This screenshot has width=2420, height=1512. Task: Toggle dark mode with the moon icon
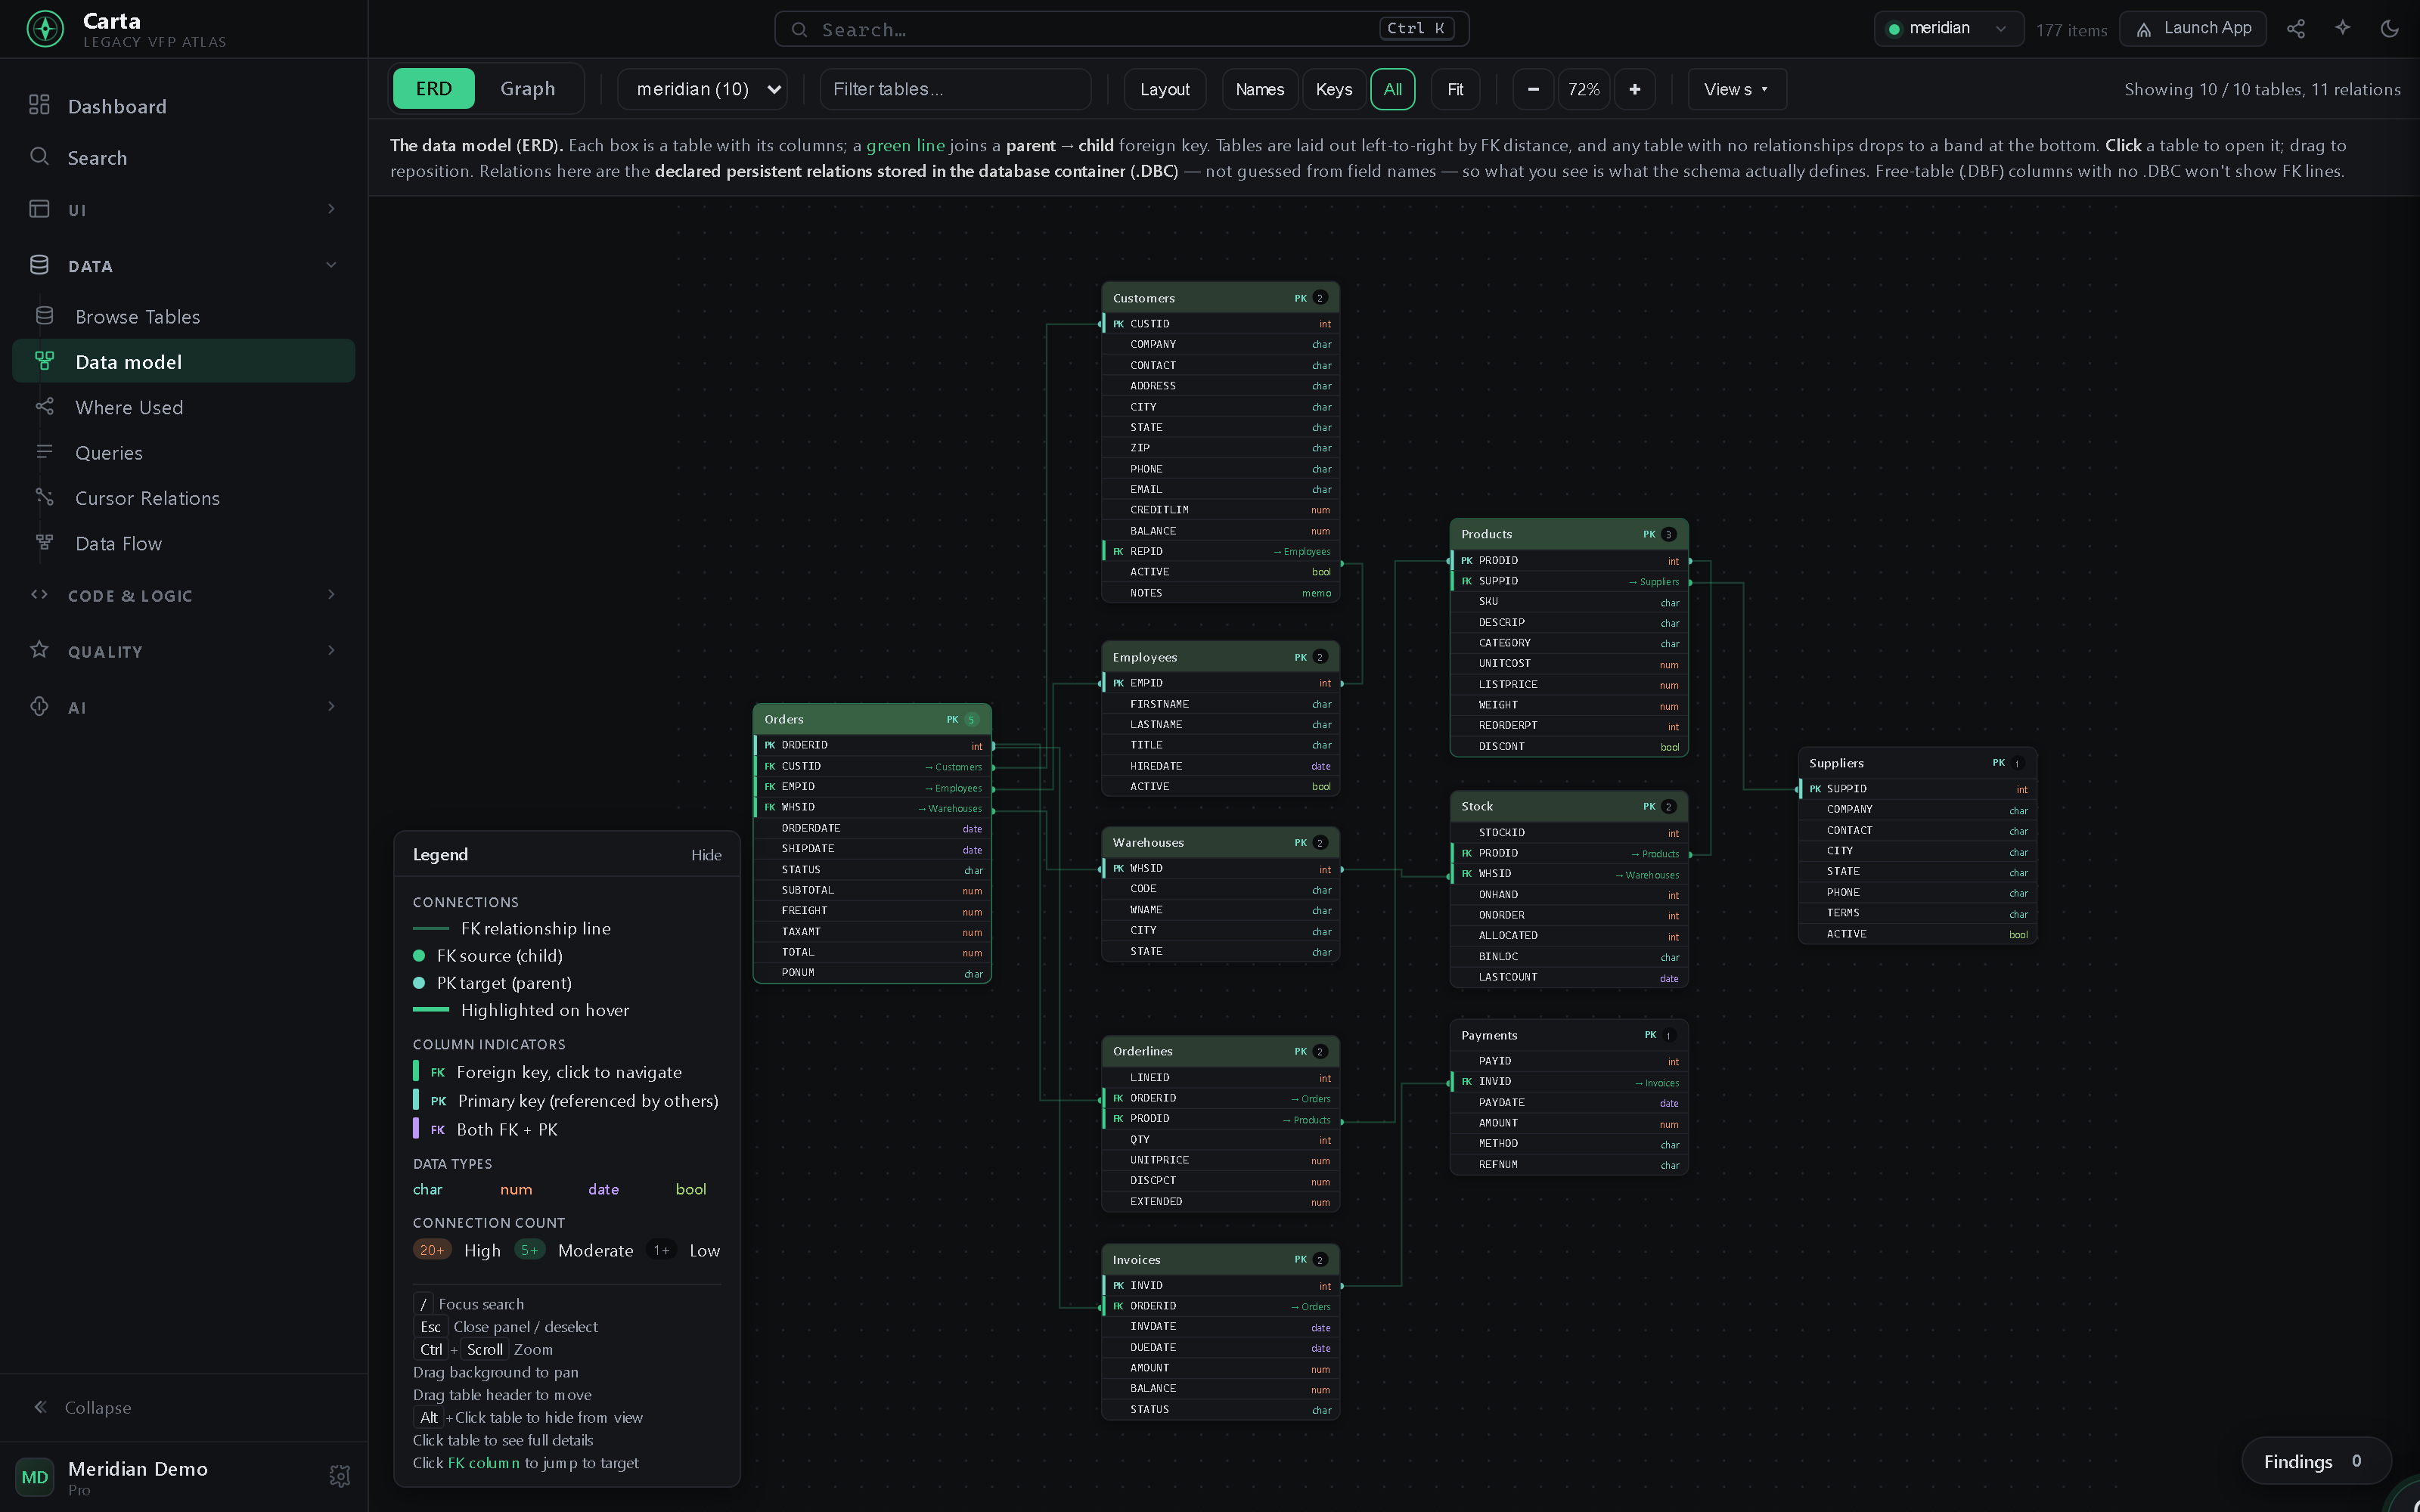pos(2390,29)
